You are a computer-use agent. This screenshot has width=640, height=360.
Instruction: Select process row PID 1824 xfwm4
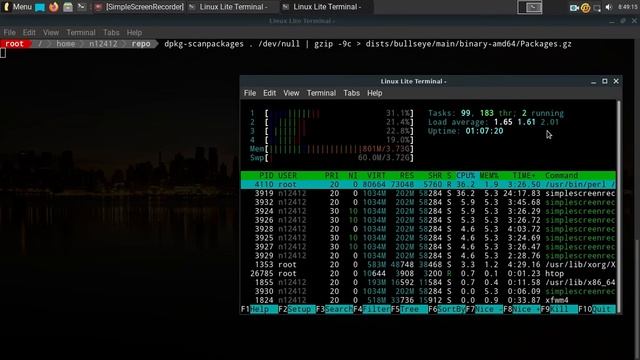coord(428,300)
